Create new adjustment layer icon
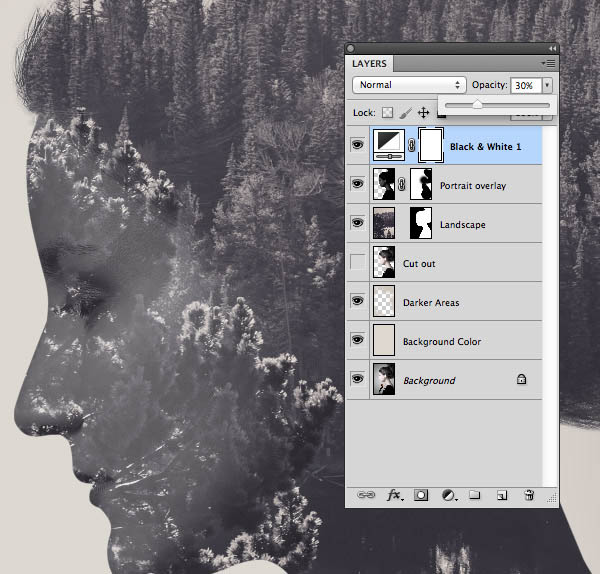Viewport: 600px width, 574px height. click(449, 495)
